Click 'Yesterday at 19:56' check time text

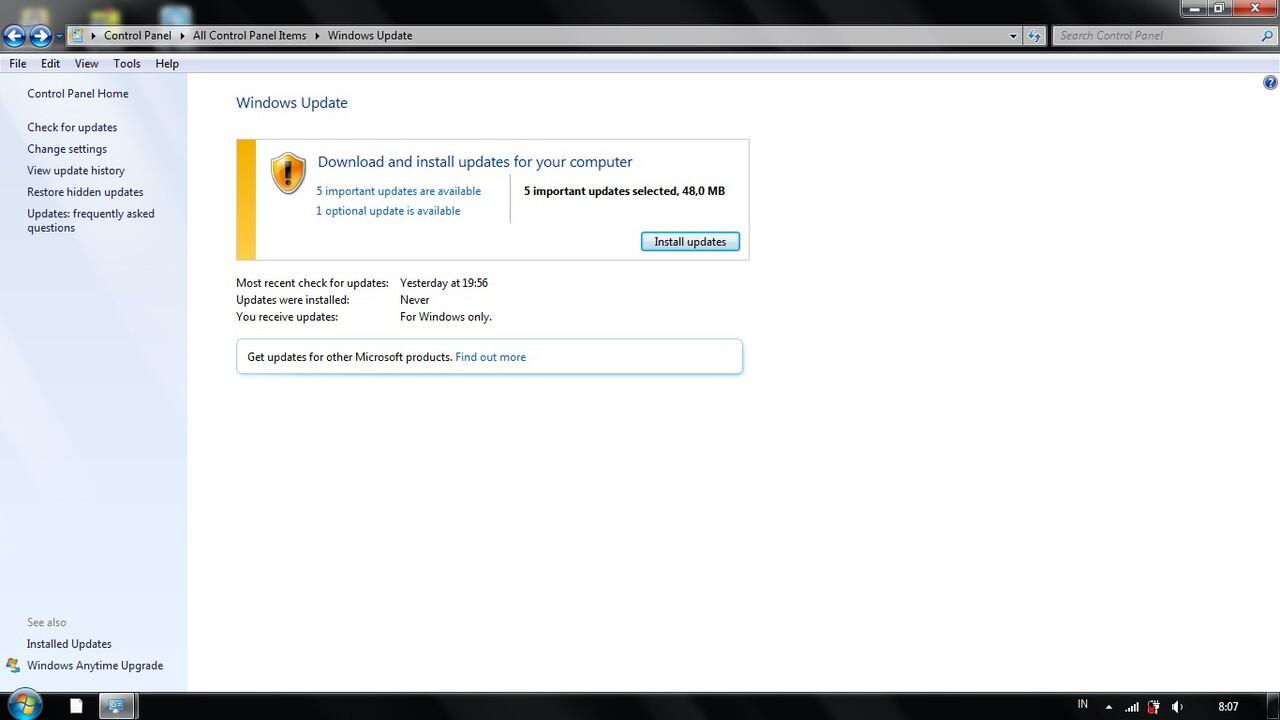(444, 283)
